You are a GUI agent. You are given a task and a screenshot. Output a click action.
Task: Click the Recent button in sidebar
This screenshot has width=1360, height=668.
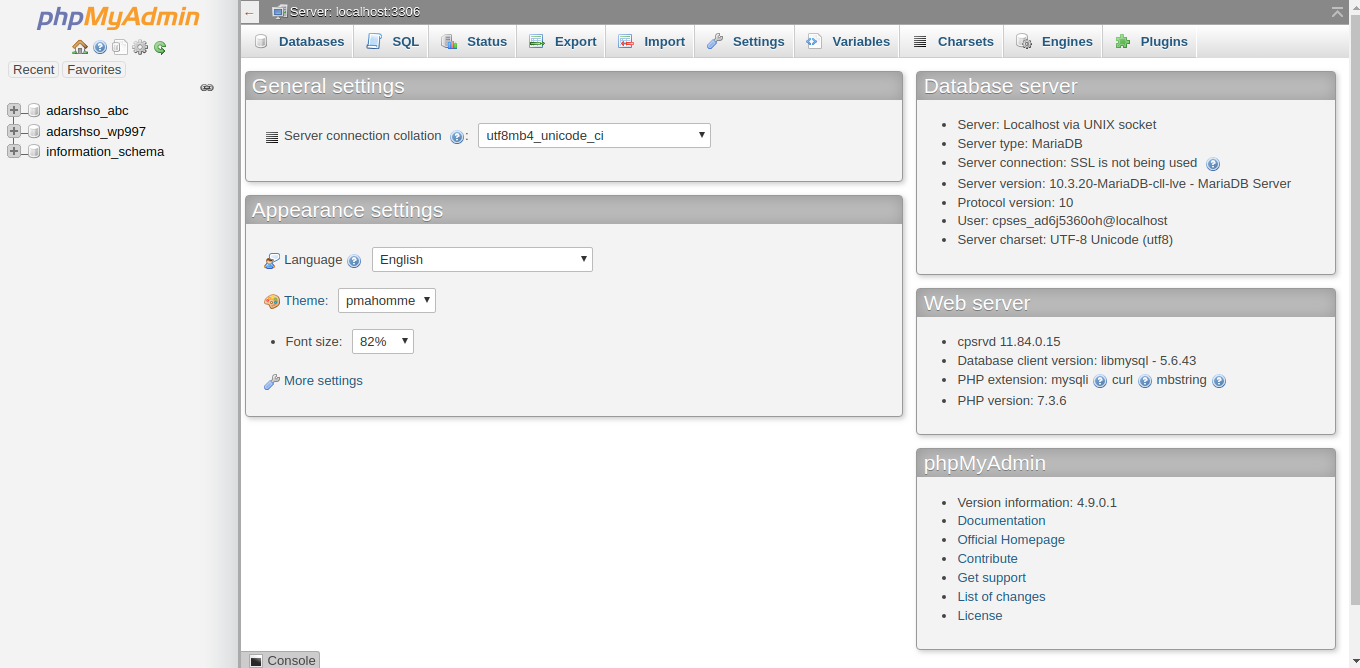(34, 69)
